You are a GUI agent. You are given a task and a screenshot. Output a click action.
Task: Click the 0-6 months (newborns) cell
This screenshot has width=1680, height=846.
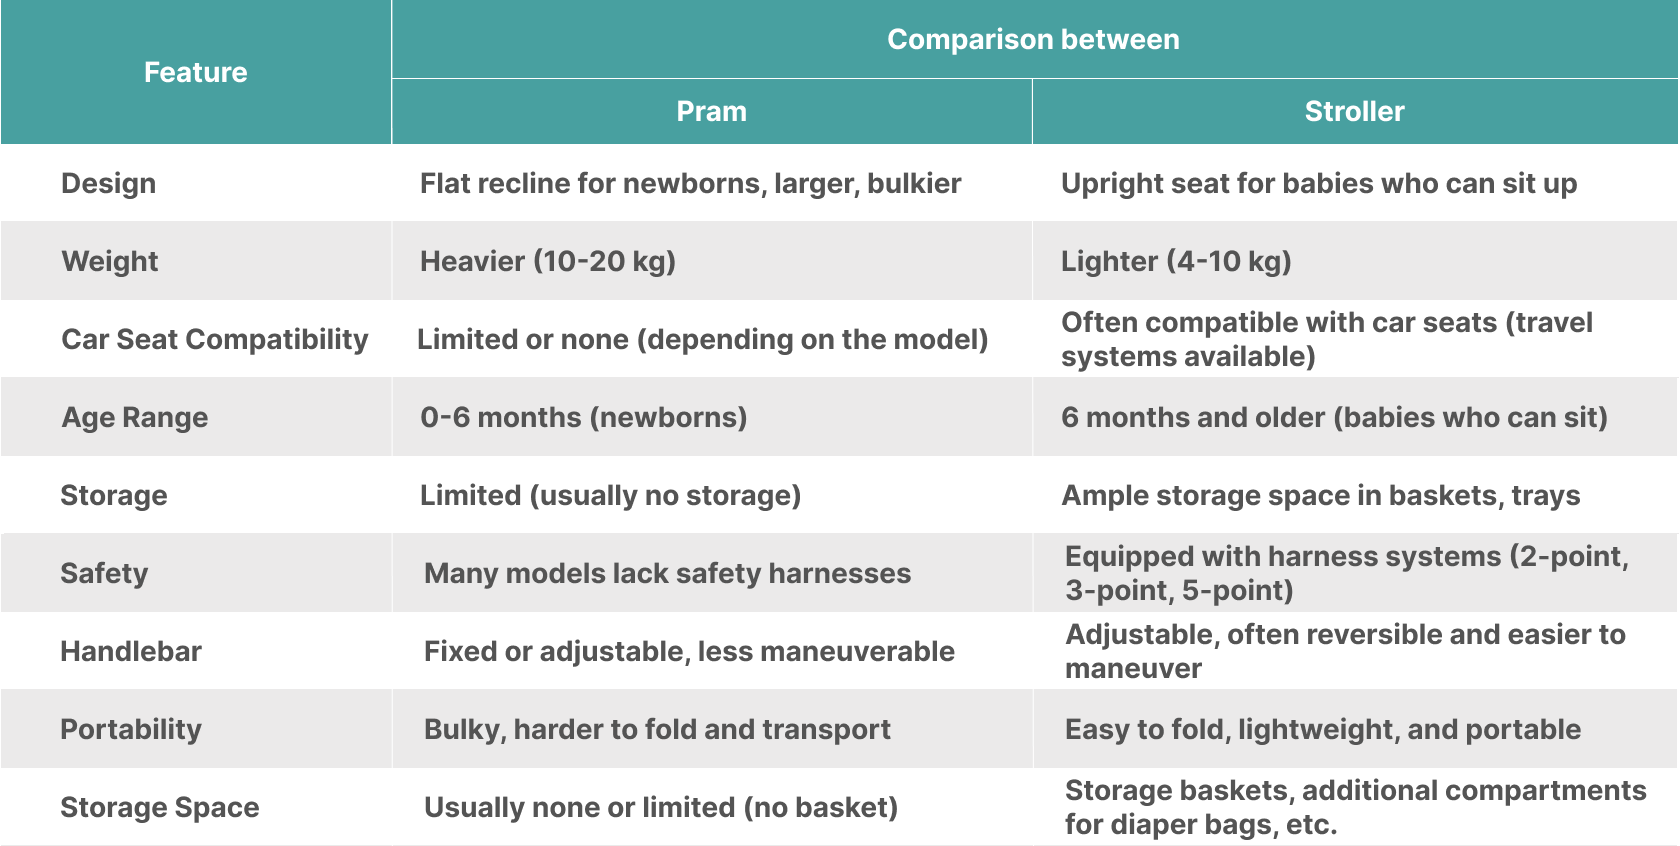pyautogui.click(x=583, y=417)
